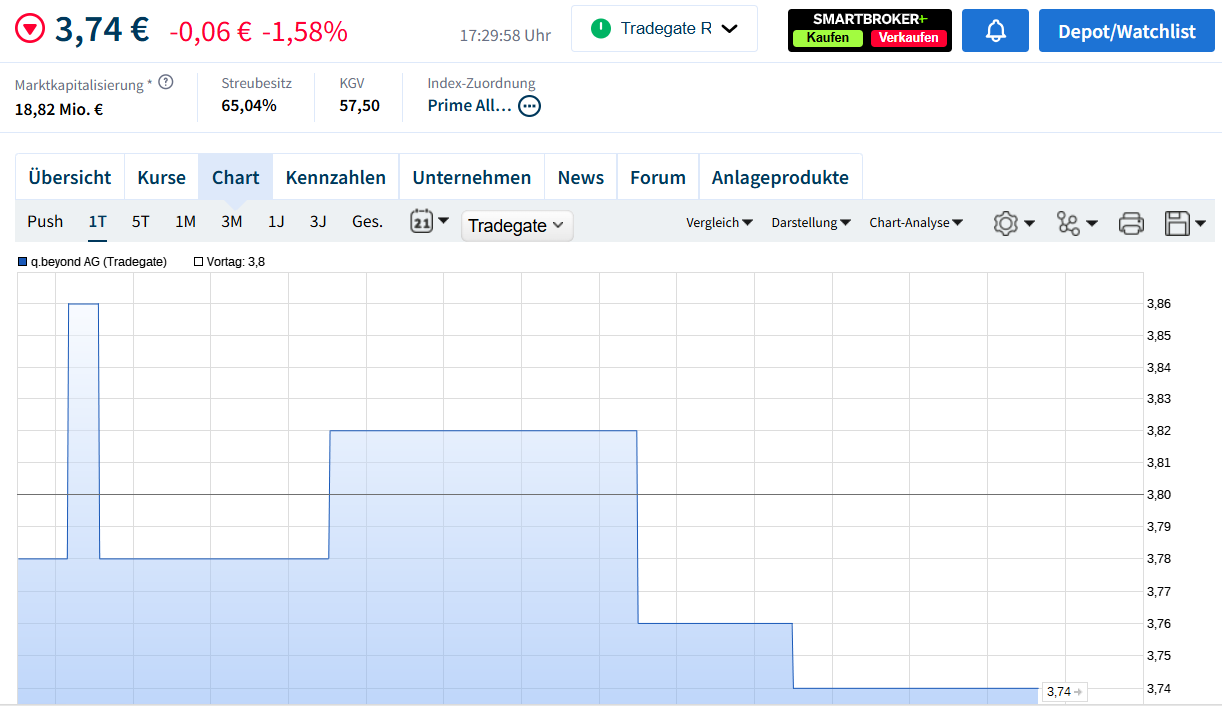Image resolution: width=1222 pixels, height=706 pixels.
Task: Expand the Tradegate R exchange dropdown
Action: point(664,28)
